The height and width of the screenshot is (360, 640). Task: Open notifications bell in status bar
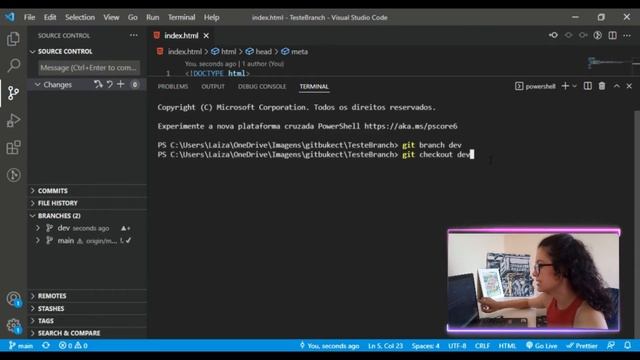(x=627, y=345)
